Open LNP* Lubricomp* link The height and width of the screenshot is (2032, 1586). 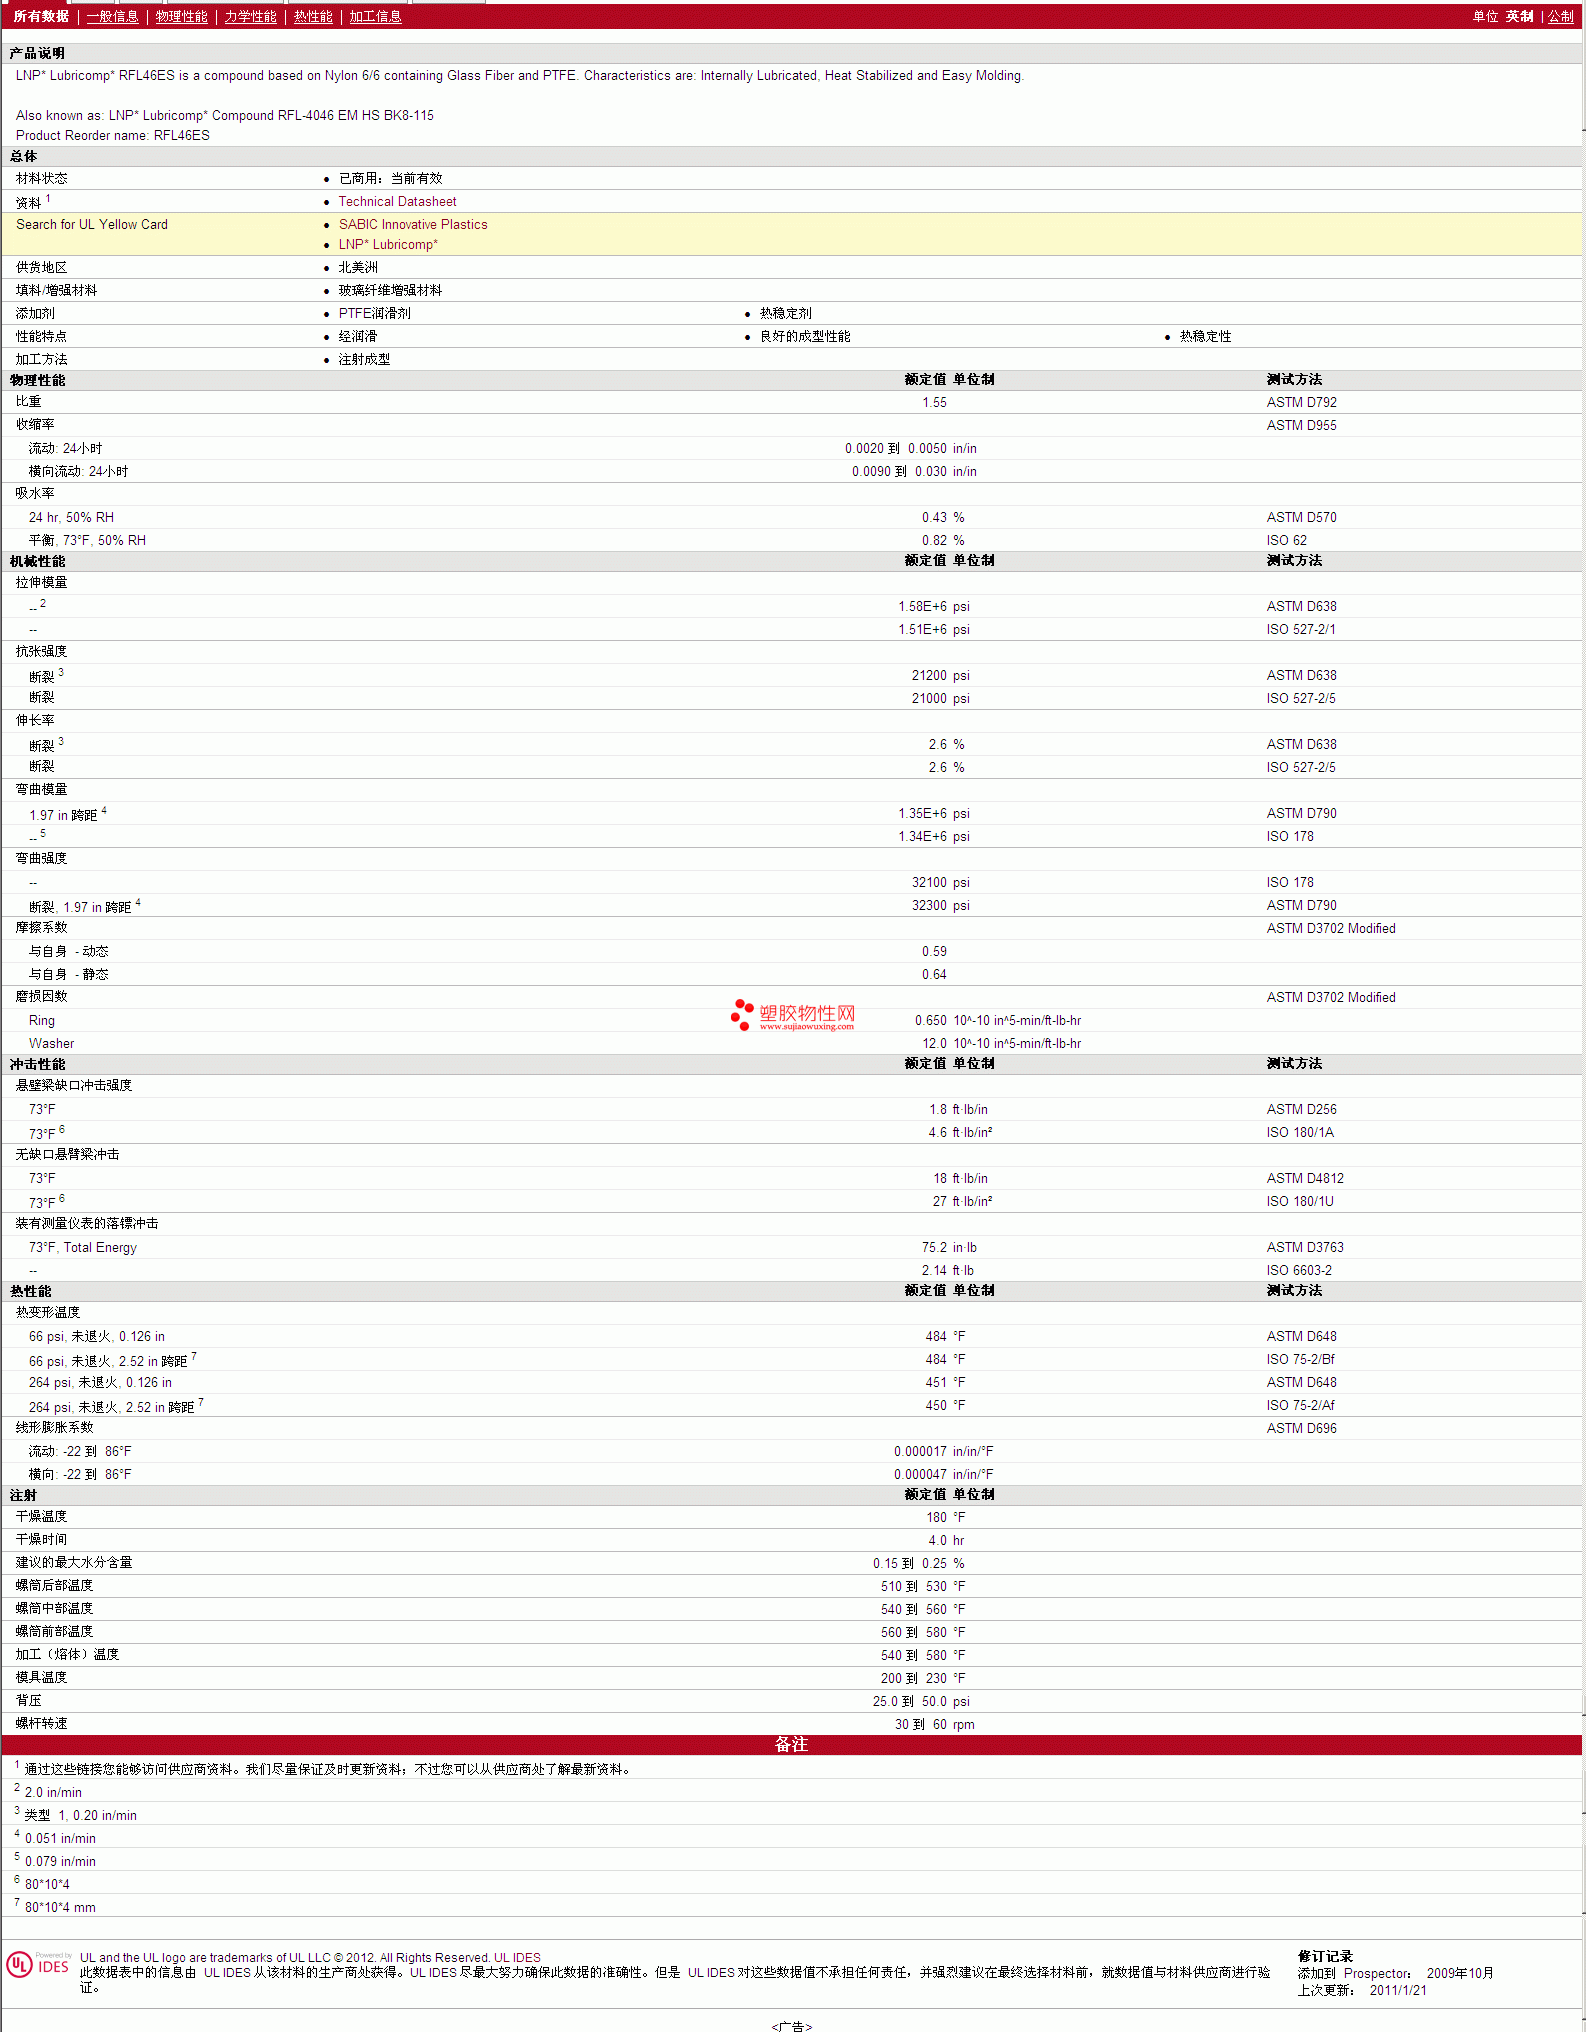388,244
